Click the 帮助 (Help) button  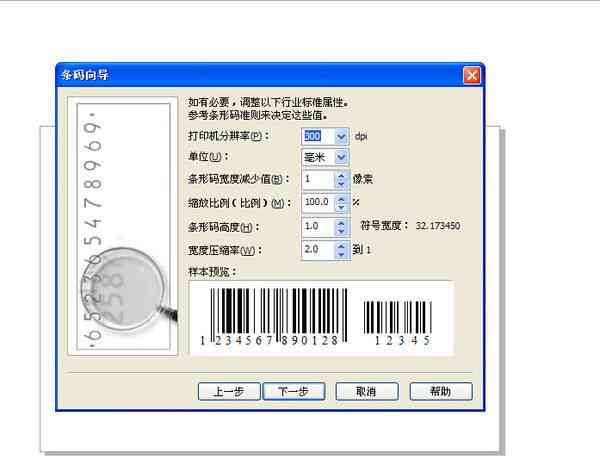coord(440,391)
